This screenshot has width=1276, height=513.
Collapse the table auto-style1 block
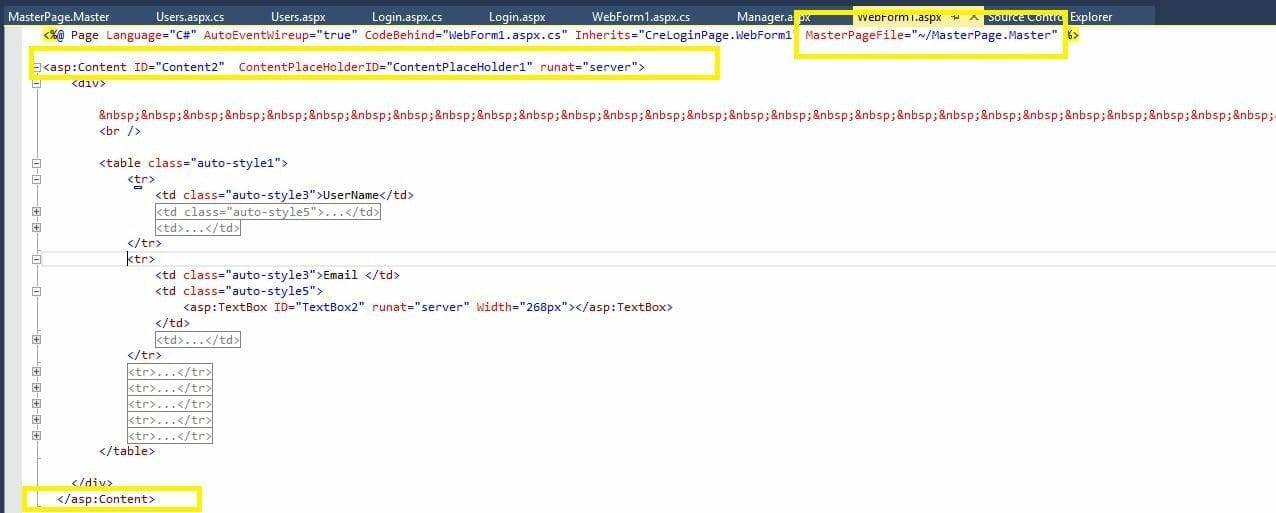[x=36, y=163]
